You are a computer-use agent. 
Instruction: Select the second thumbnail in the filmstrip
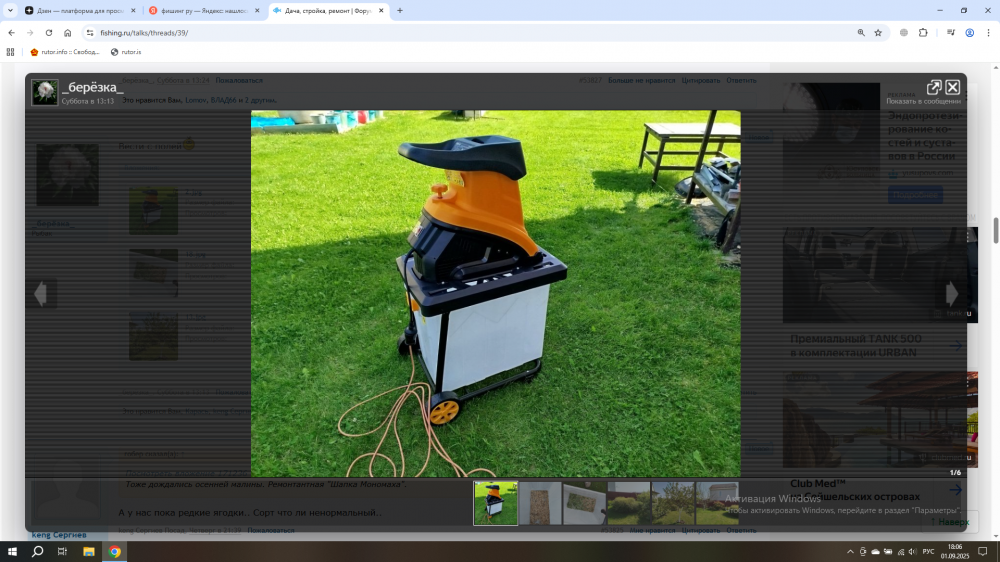pos(540,503)
